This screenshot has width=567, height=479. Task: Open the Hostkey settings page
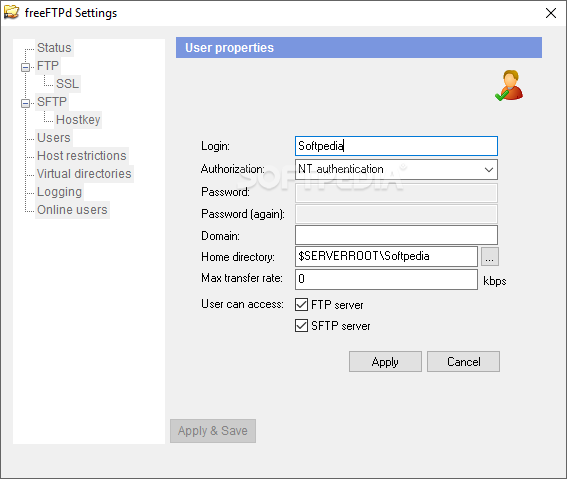coord(78,120)
